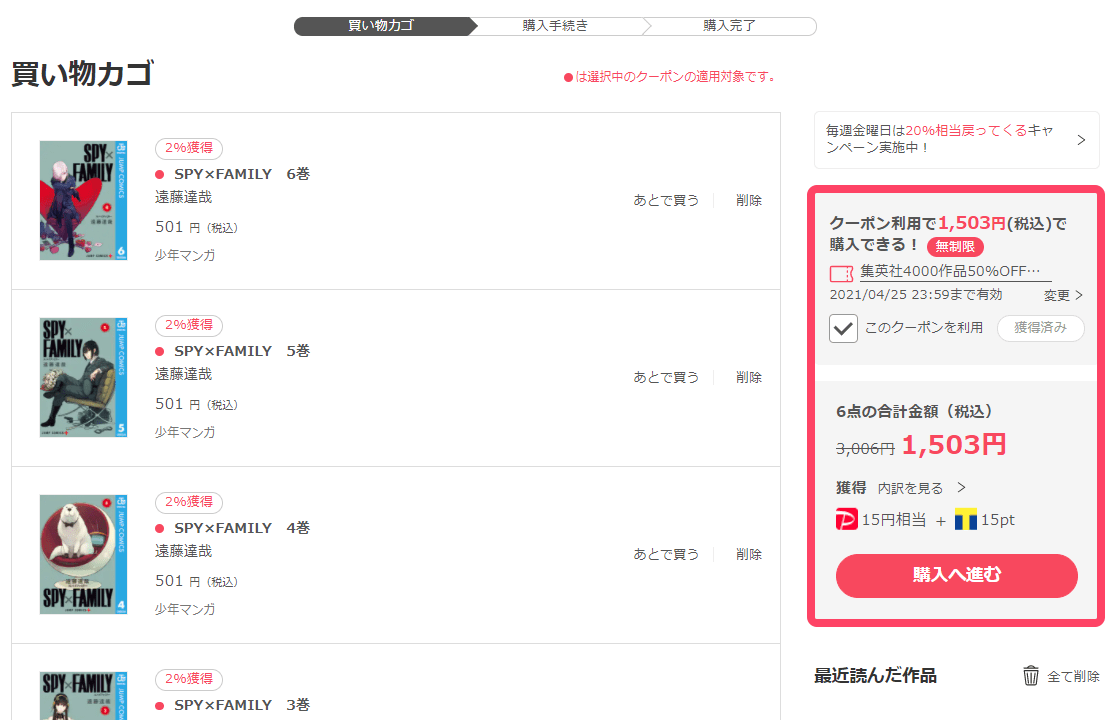
Task: Select the 買い物カゴ step tab
Action: 381,26
